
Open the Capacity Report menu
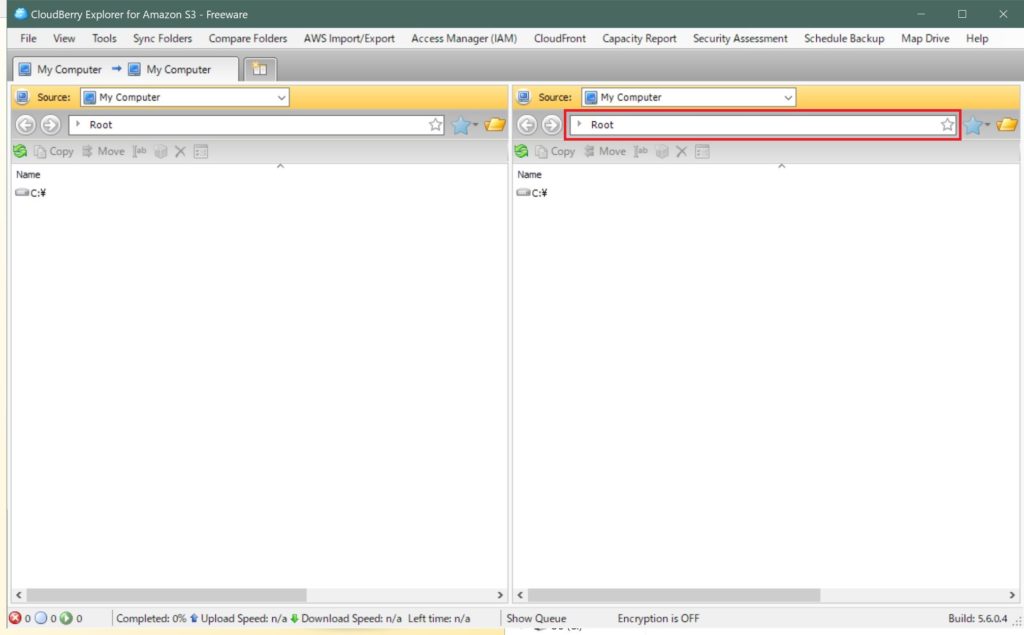(639, 39)
